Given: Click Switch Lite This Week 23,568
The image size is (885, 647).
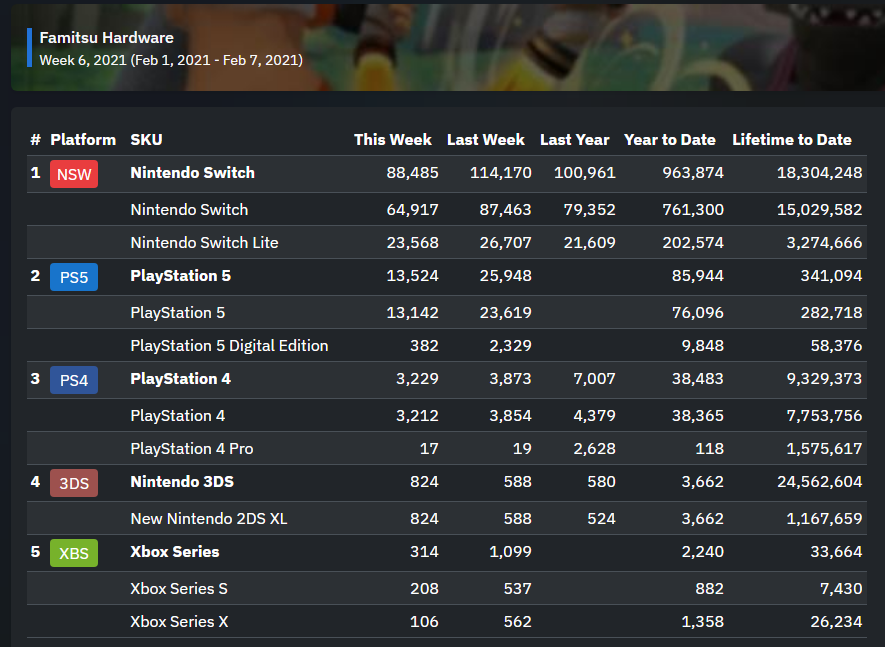Looking at the screenshot, I should (413, 243).
